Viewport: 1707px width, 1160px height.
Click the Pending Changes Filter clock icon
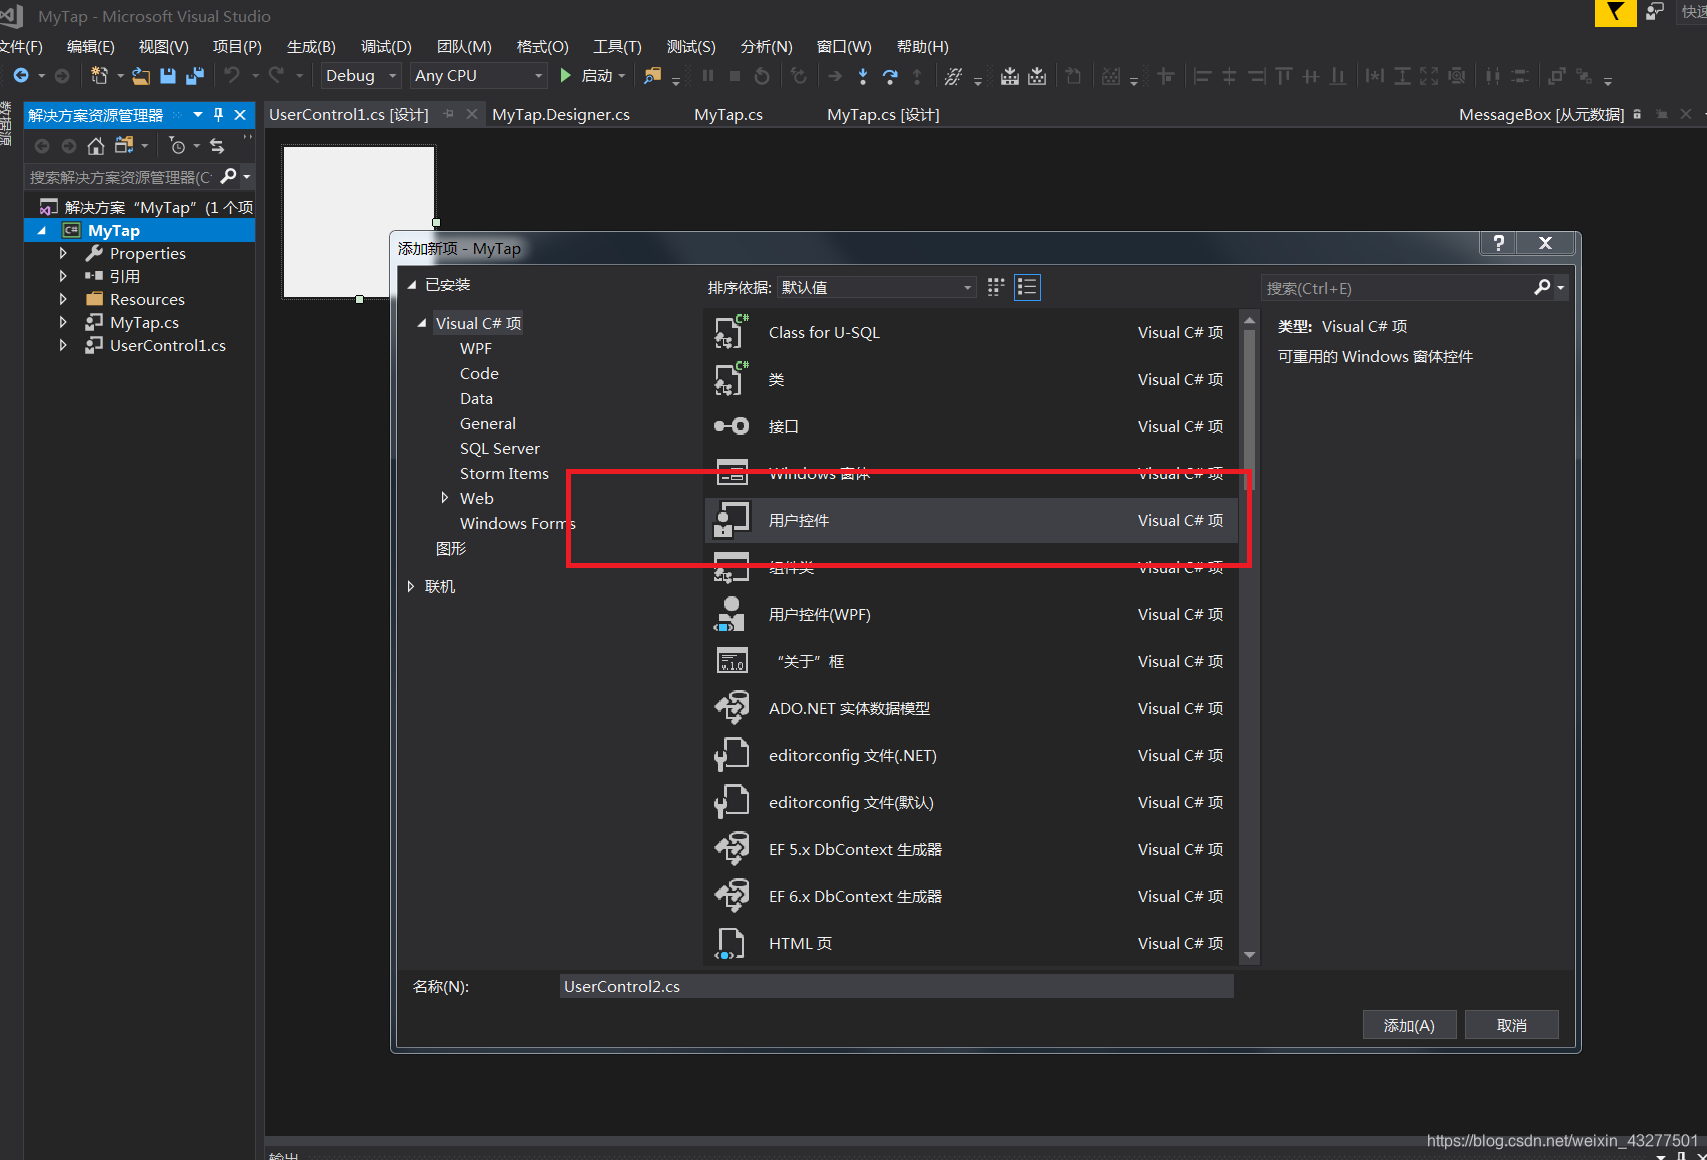(x=177, y=146)
